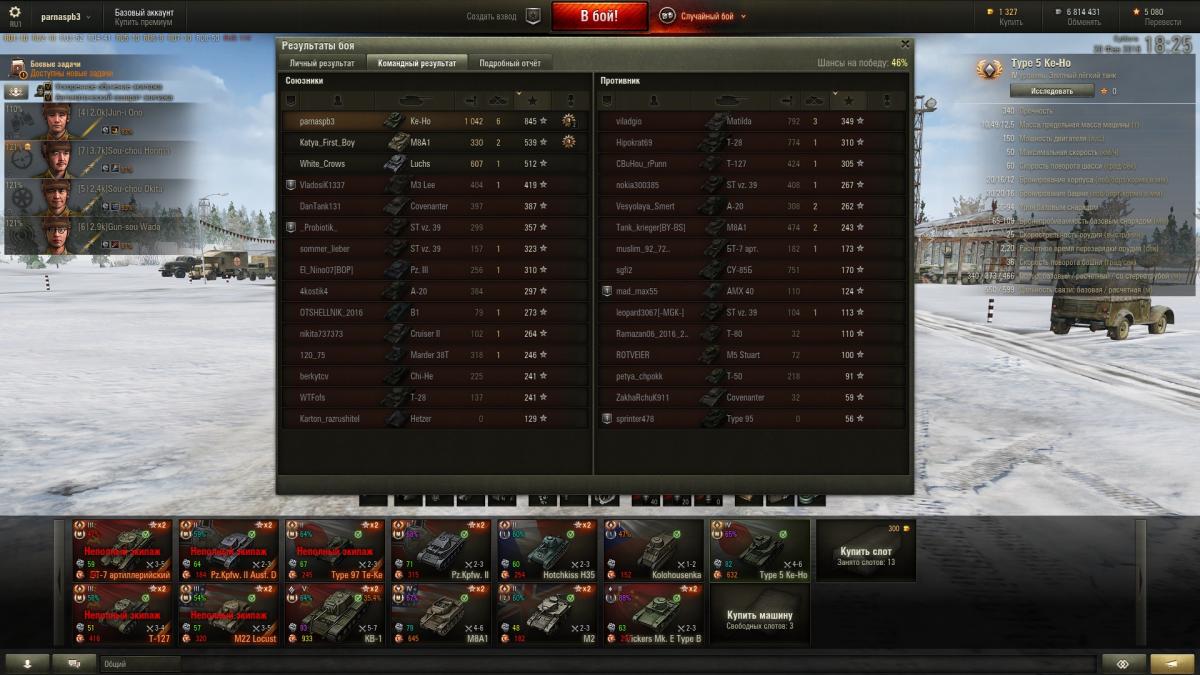Click Создать взвод link

[493, 16]
